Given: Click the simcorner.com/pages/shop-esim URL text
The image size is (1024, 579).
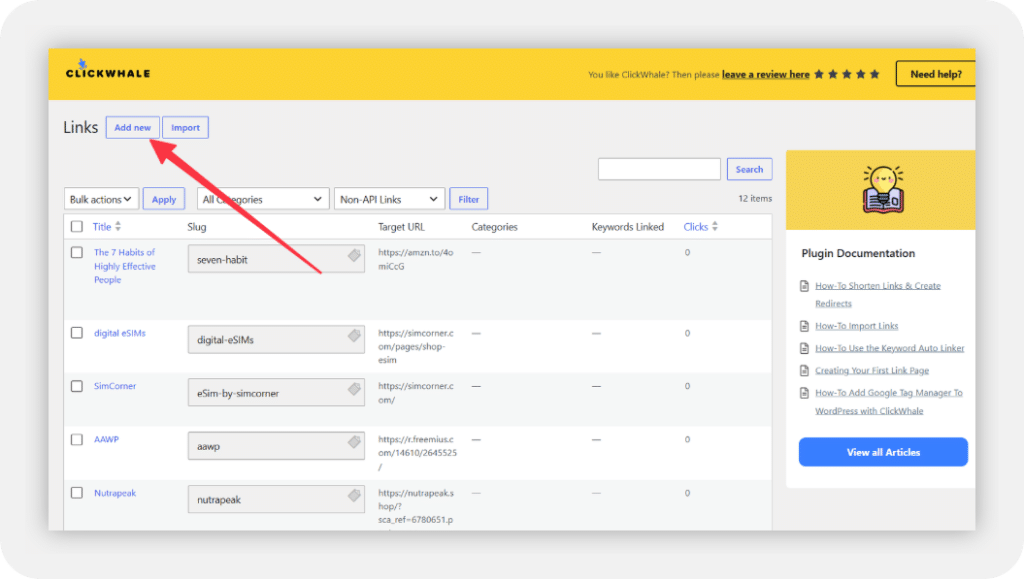Looking at the screenshot, I should click(x=415, y=346).
